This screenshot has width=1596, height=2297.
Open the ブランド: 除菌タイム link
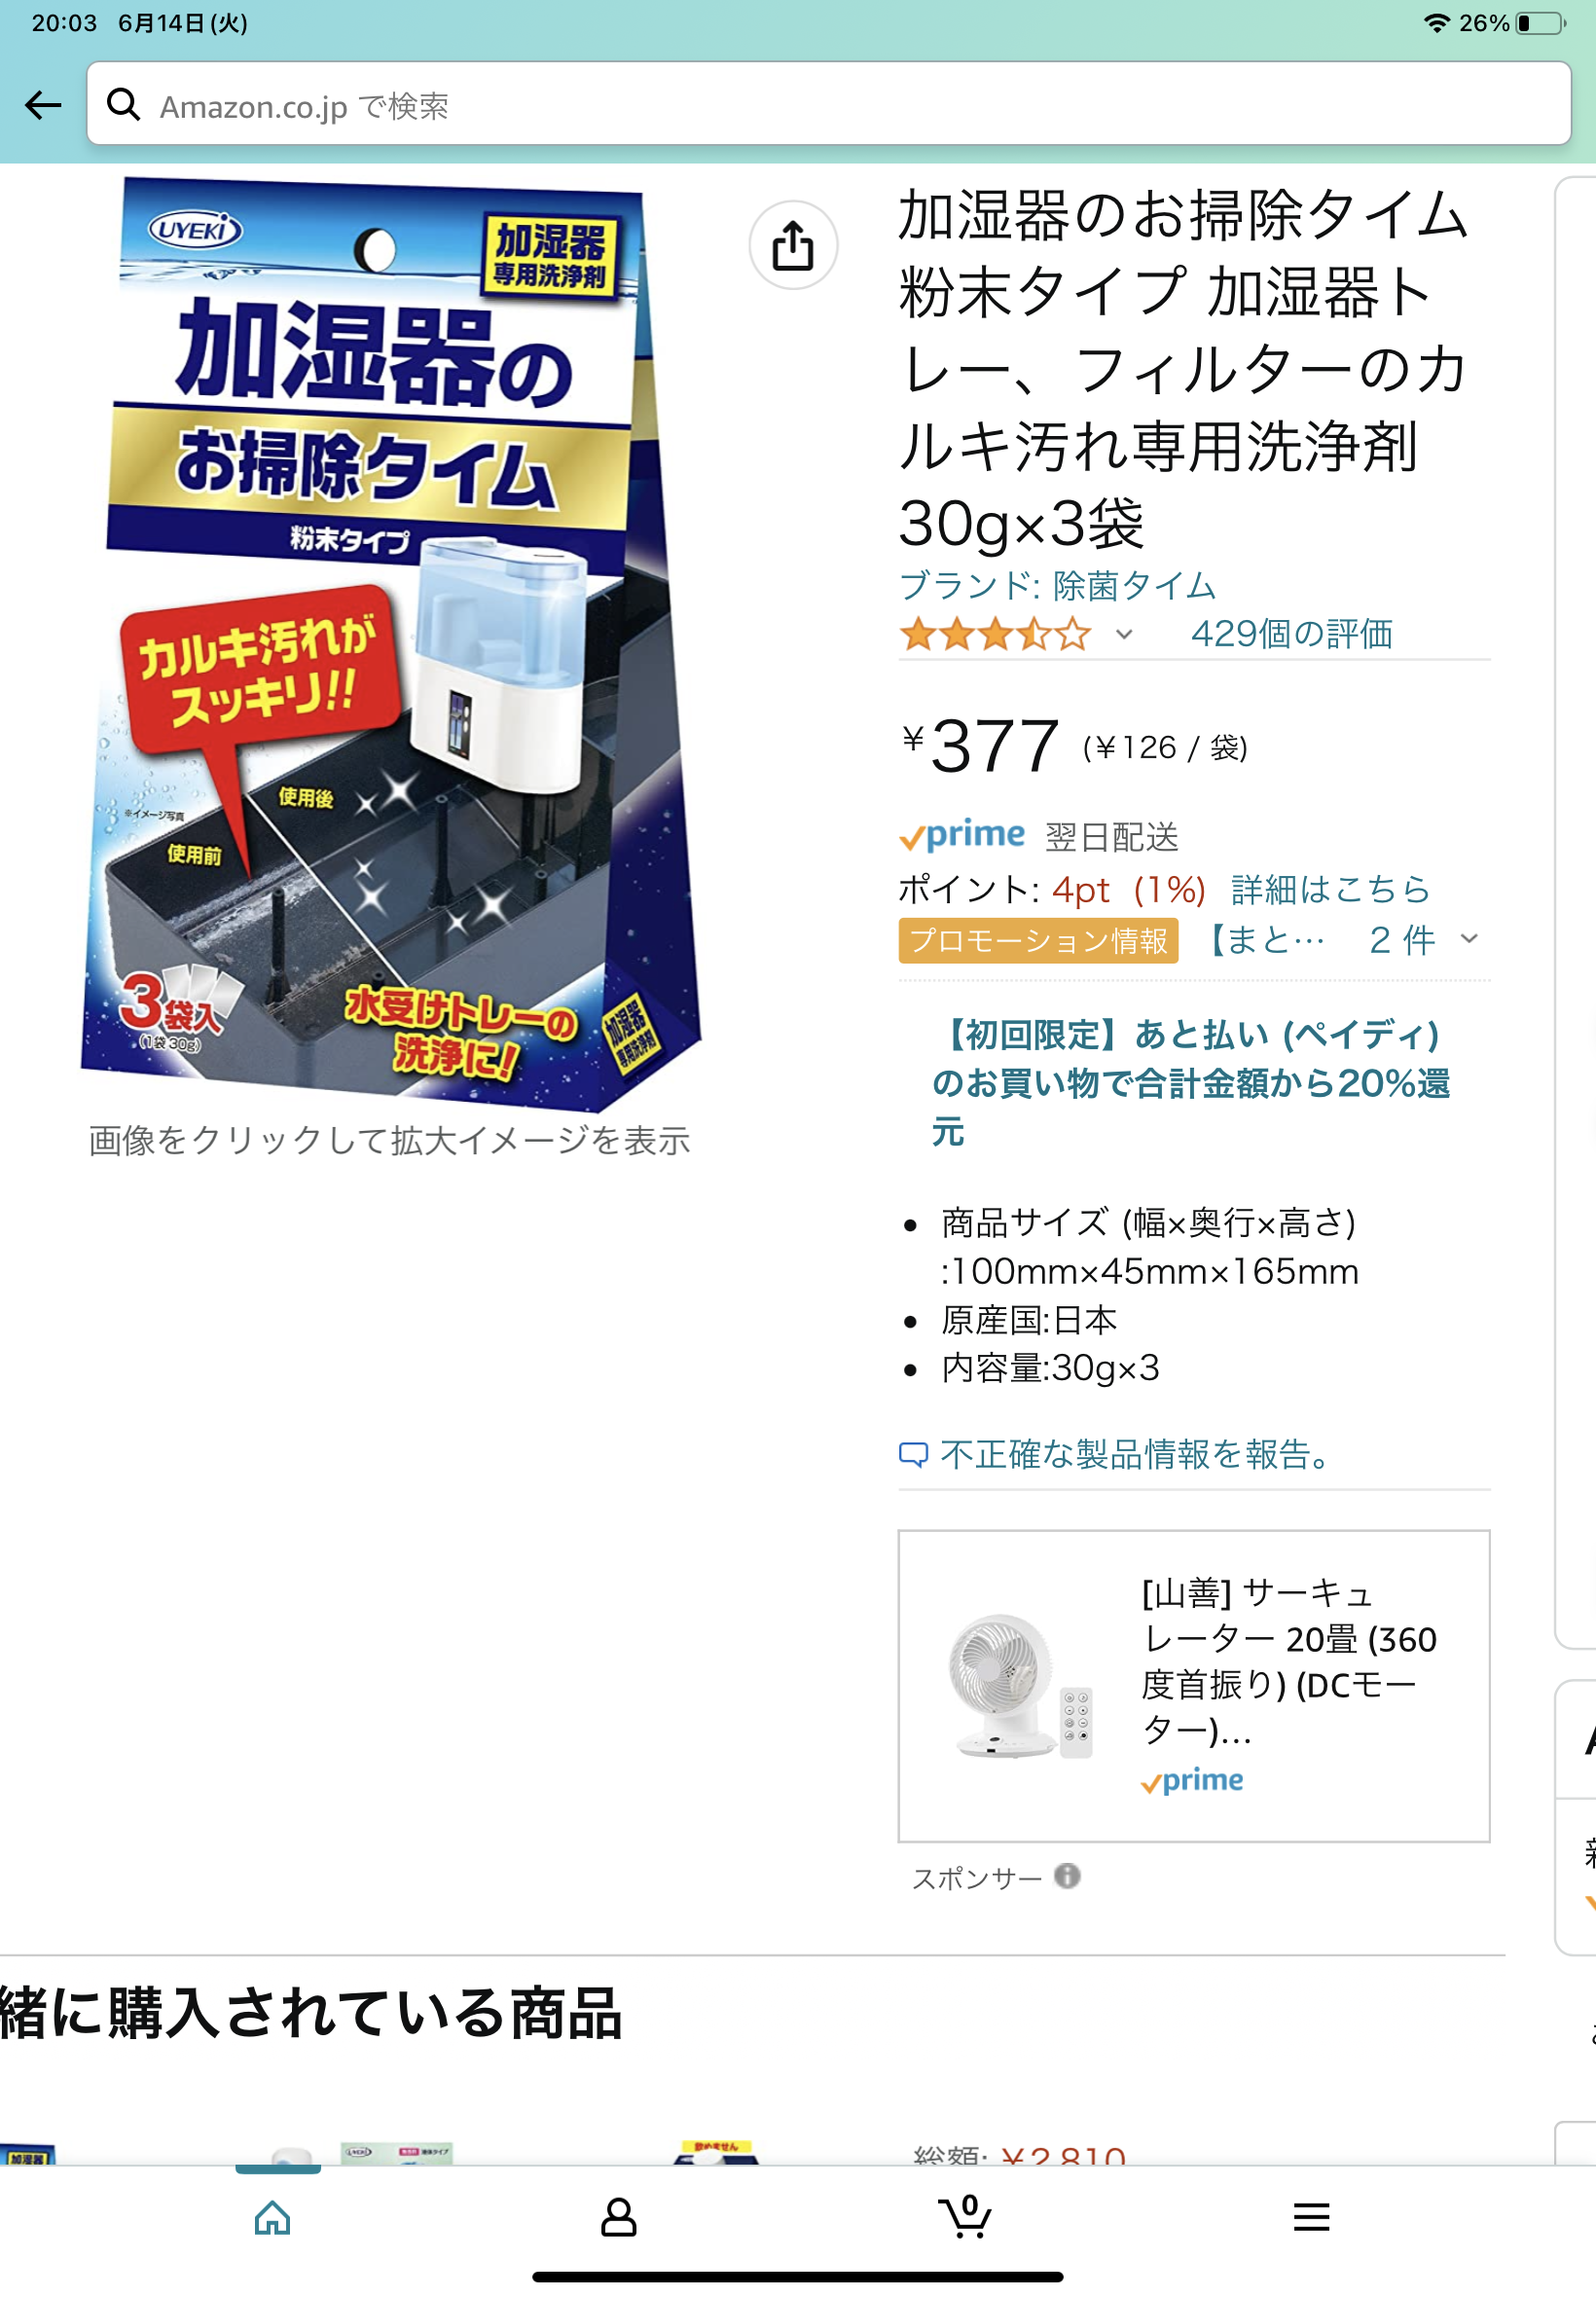coord(1057,586)
